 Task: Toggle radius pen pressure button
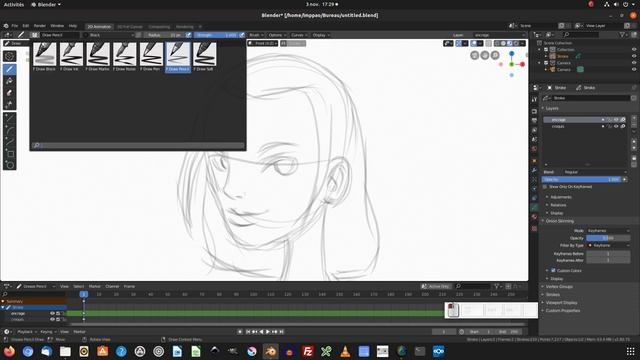tap(188, 35)
